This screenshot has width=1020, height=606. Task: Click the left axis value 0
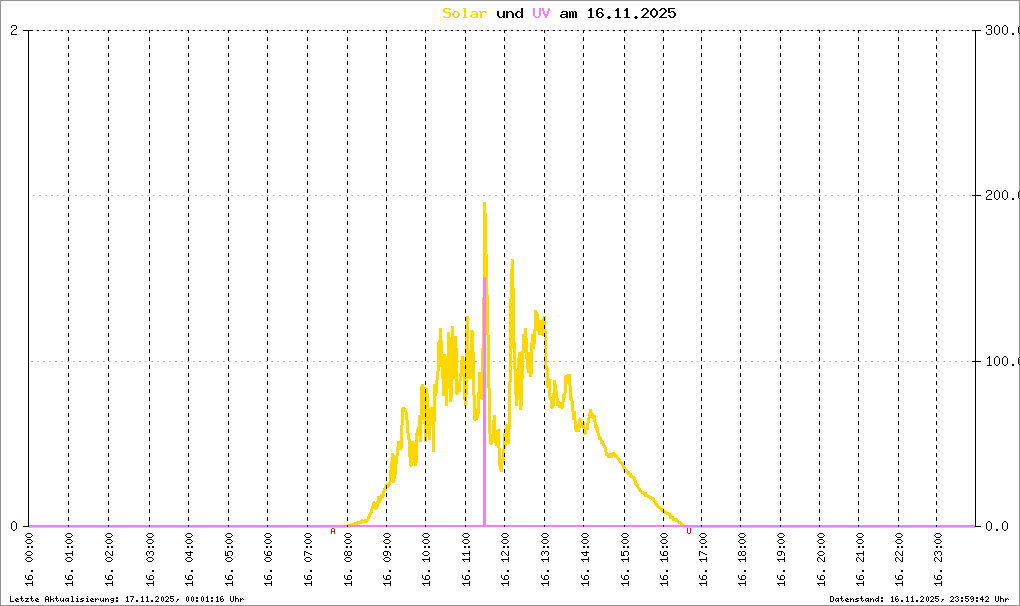point(14,526)
